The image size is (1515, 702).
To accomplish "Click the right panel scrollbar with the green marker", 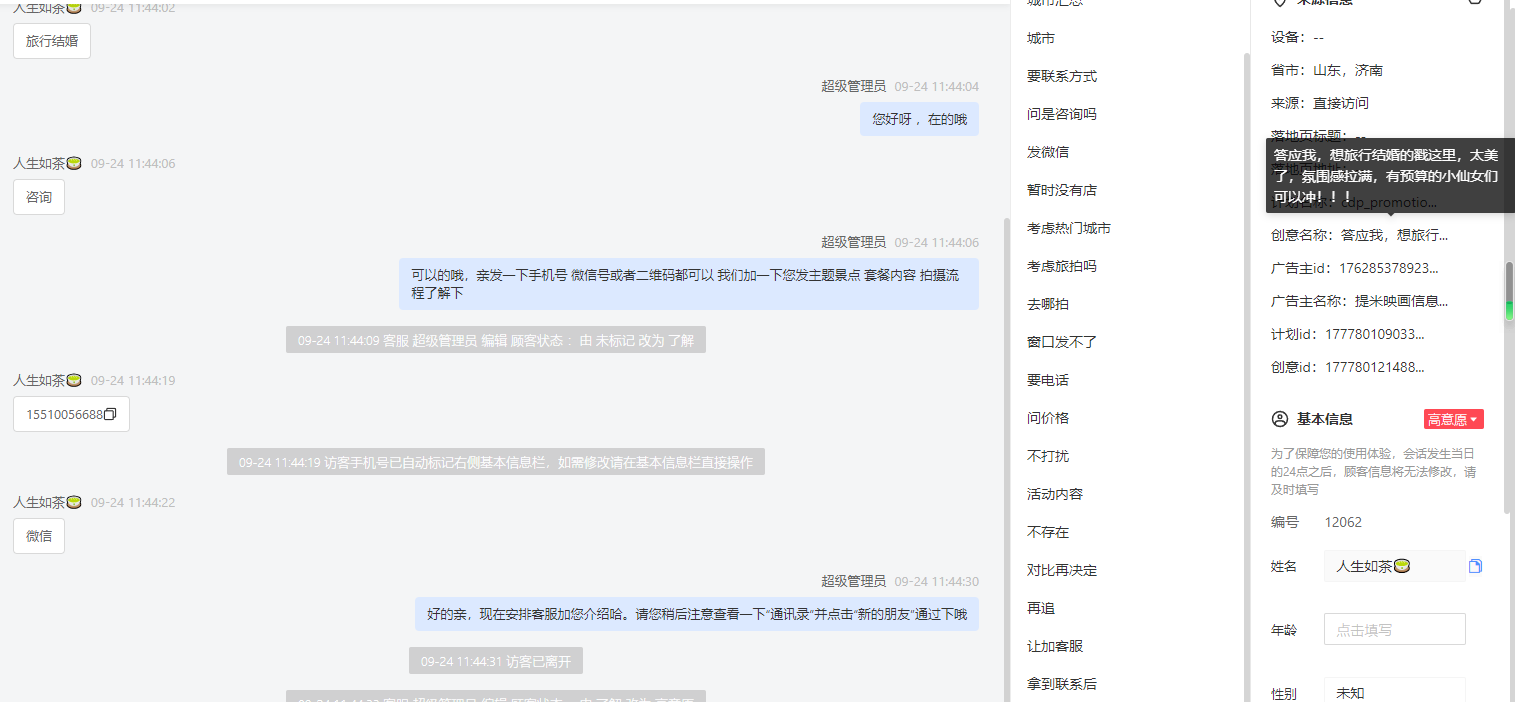I will coord(1510,291).
